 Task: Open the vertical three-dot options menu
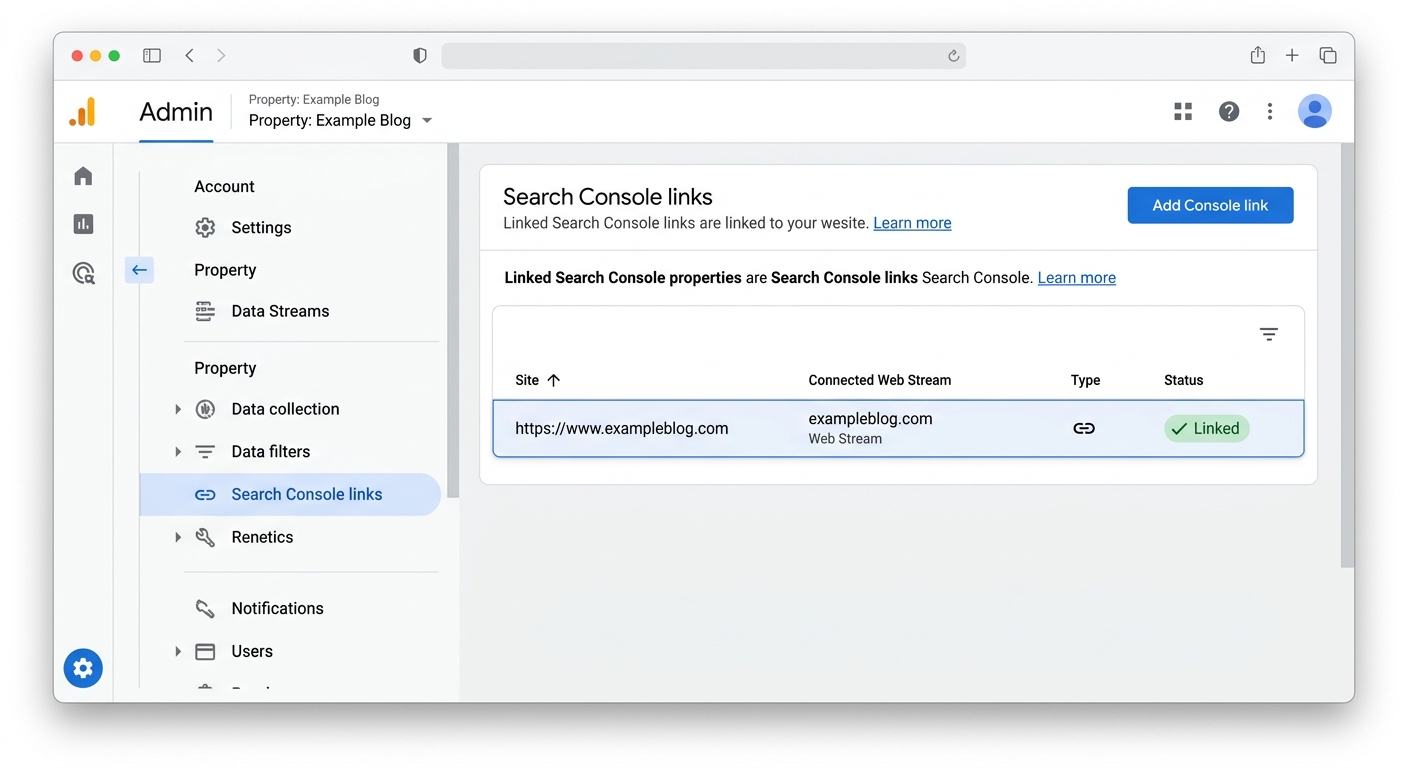click(1270, 112)
